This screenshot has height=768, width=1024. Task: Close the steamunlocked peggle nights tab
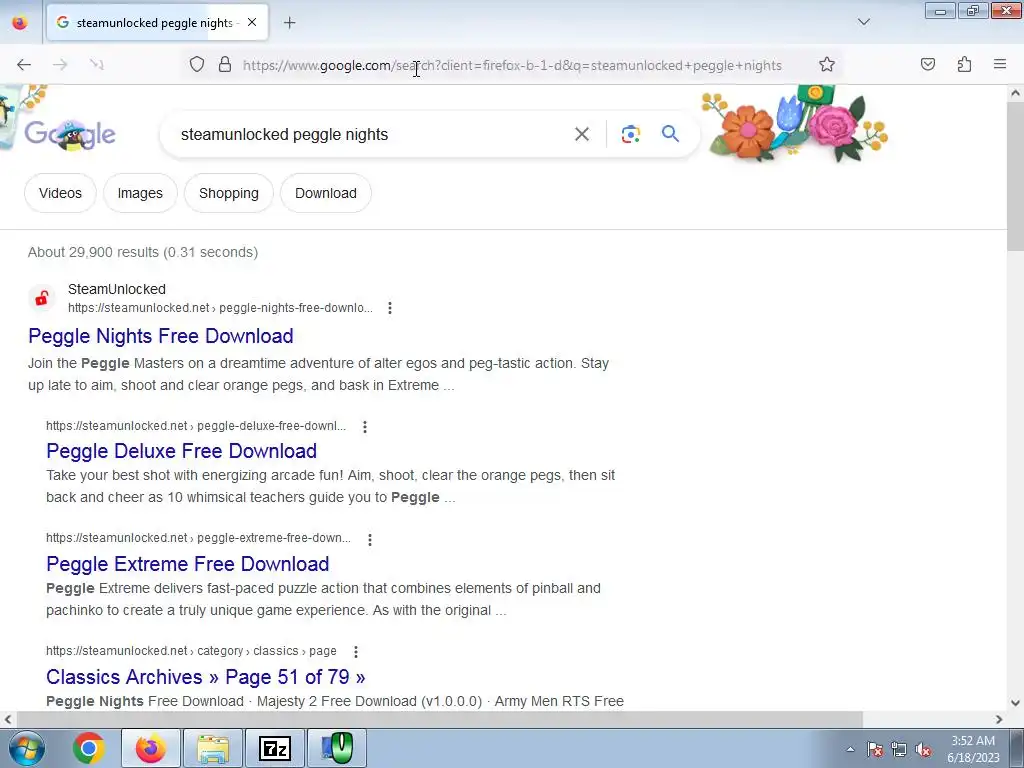coord(252,23)
